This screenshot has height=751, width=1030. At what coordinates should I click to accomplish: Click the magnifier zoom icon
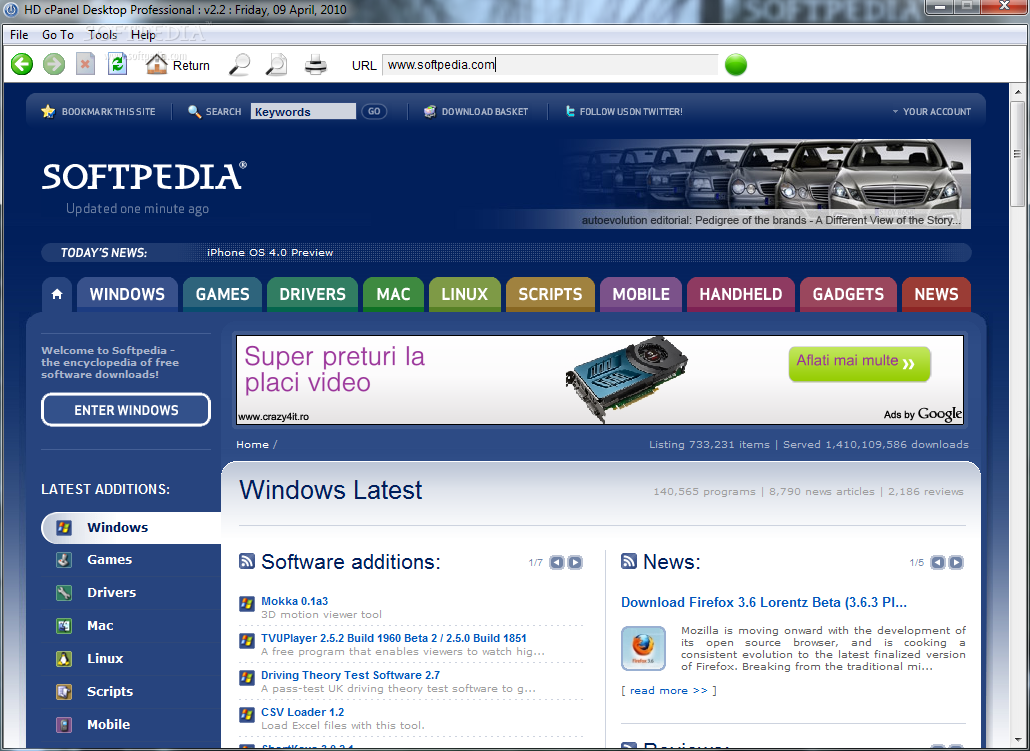click(239, 64)
